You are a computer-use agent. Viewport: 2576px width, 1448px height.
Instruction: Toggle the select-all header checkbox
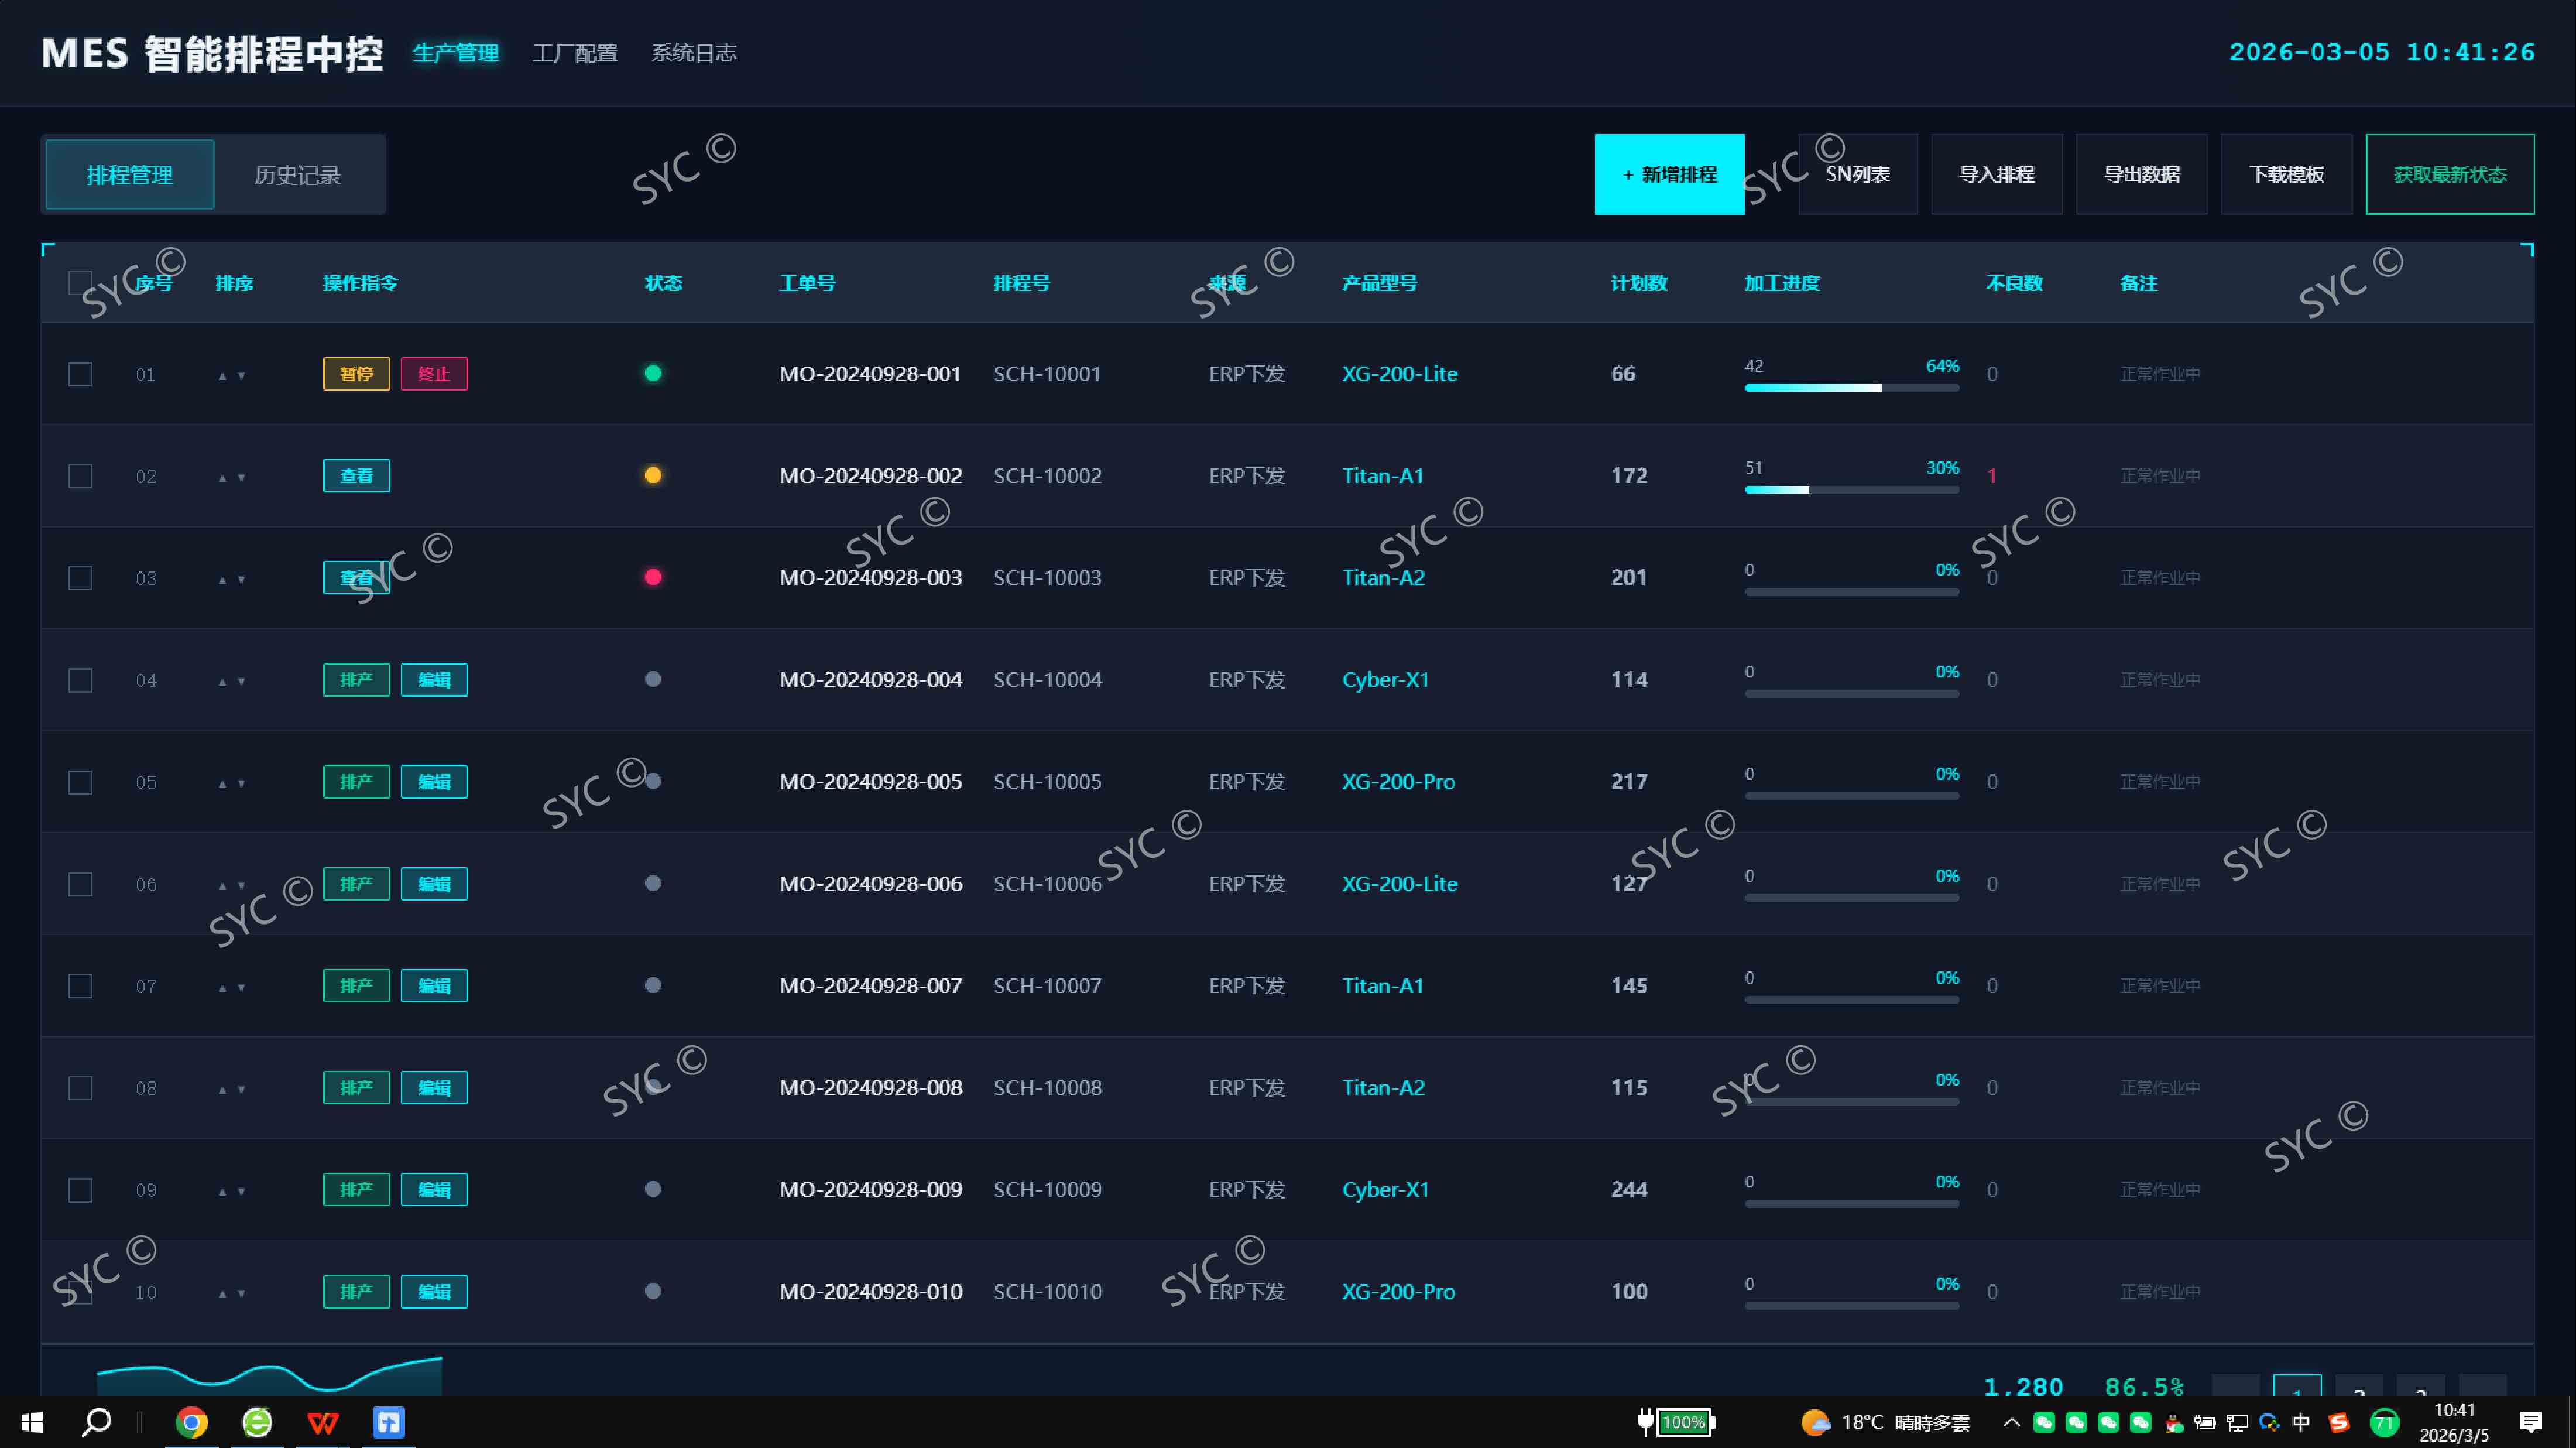(x=80, y=283)
